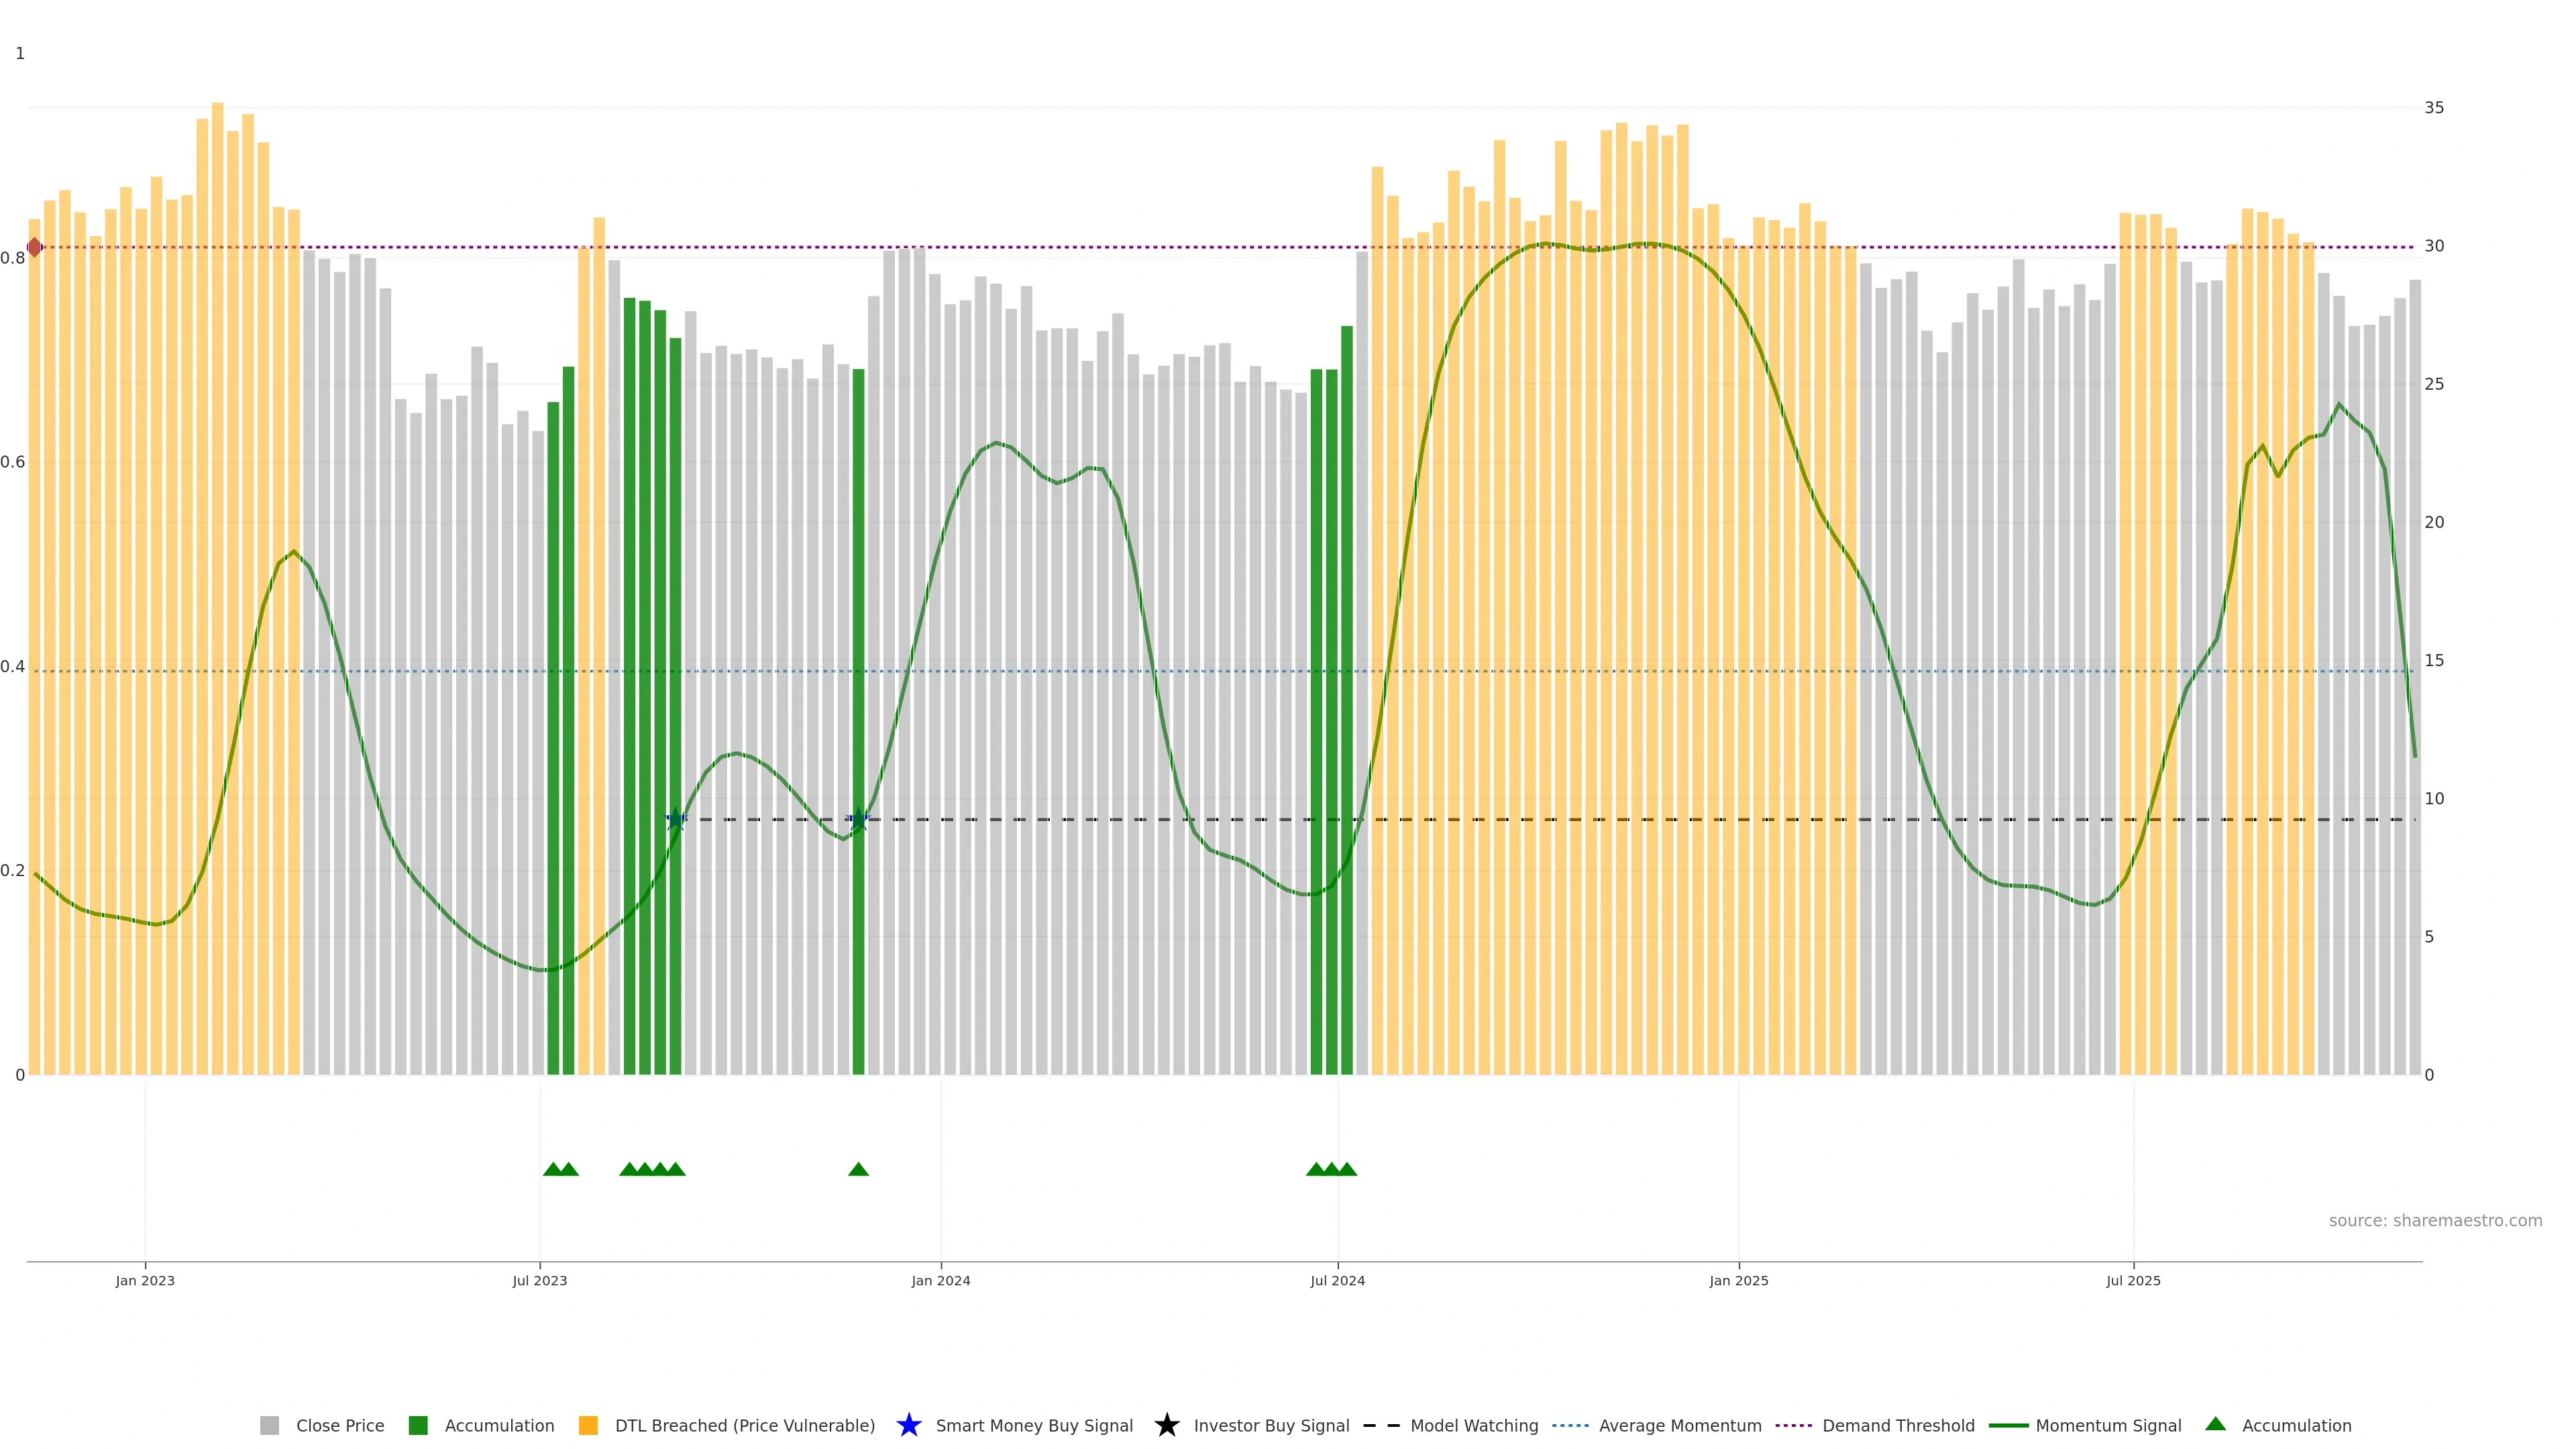The height and width of the screenshot is (1449, 2576).
Task: Click the red diamond marker on Demand Threshold line
Action: (35, 247)
